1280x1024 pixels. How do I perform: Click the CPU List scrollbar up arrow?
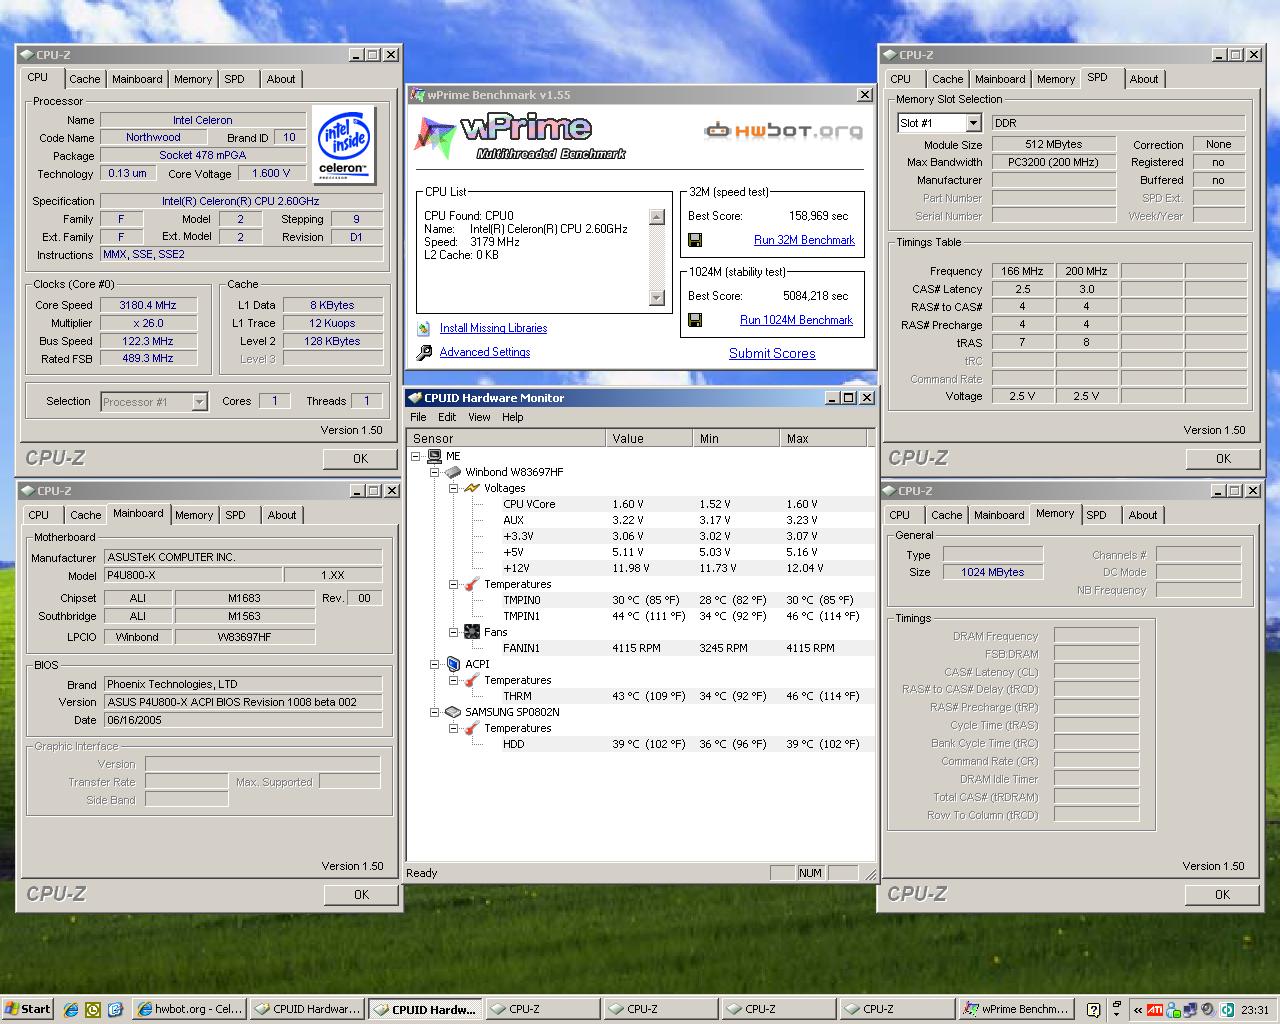coord(657,217)
